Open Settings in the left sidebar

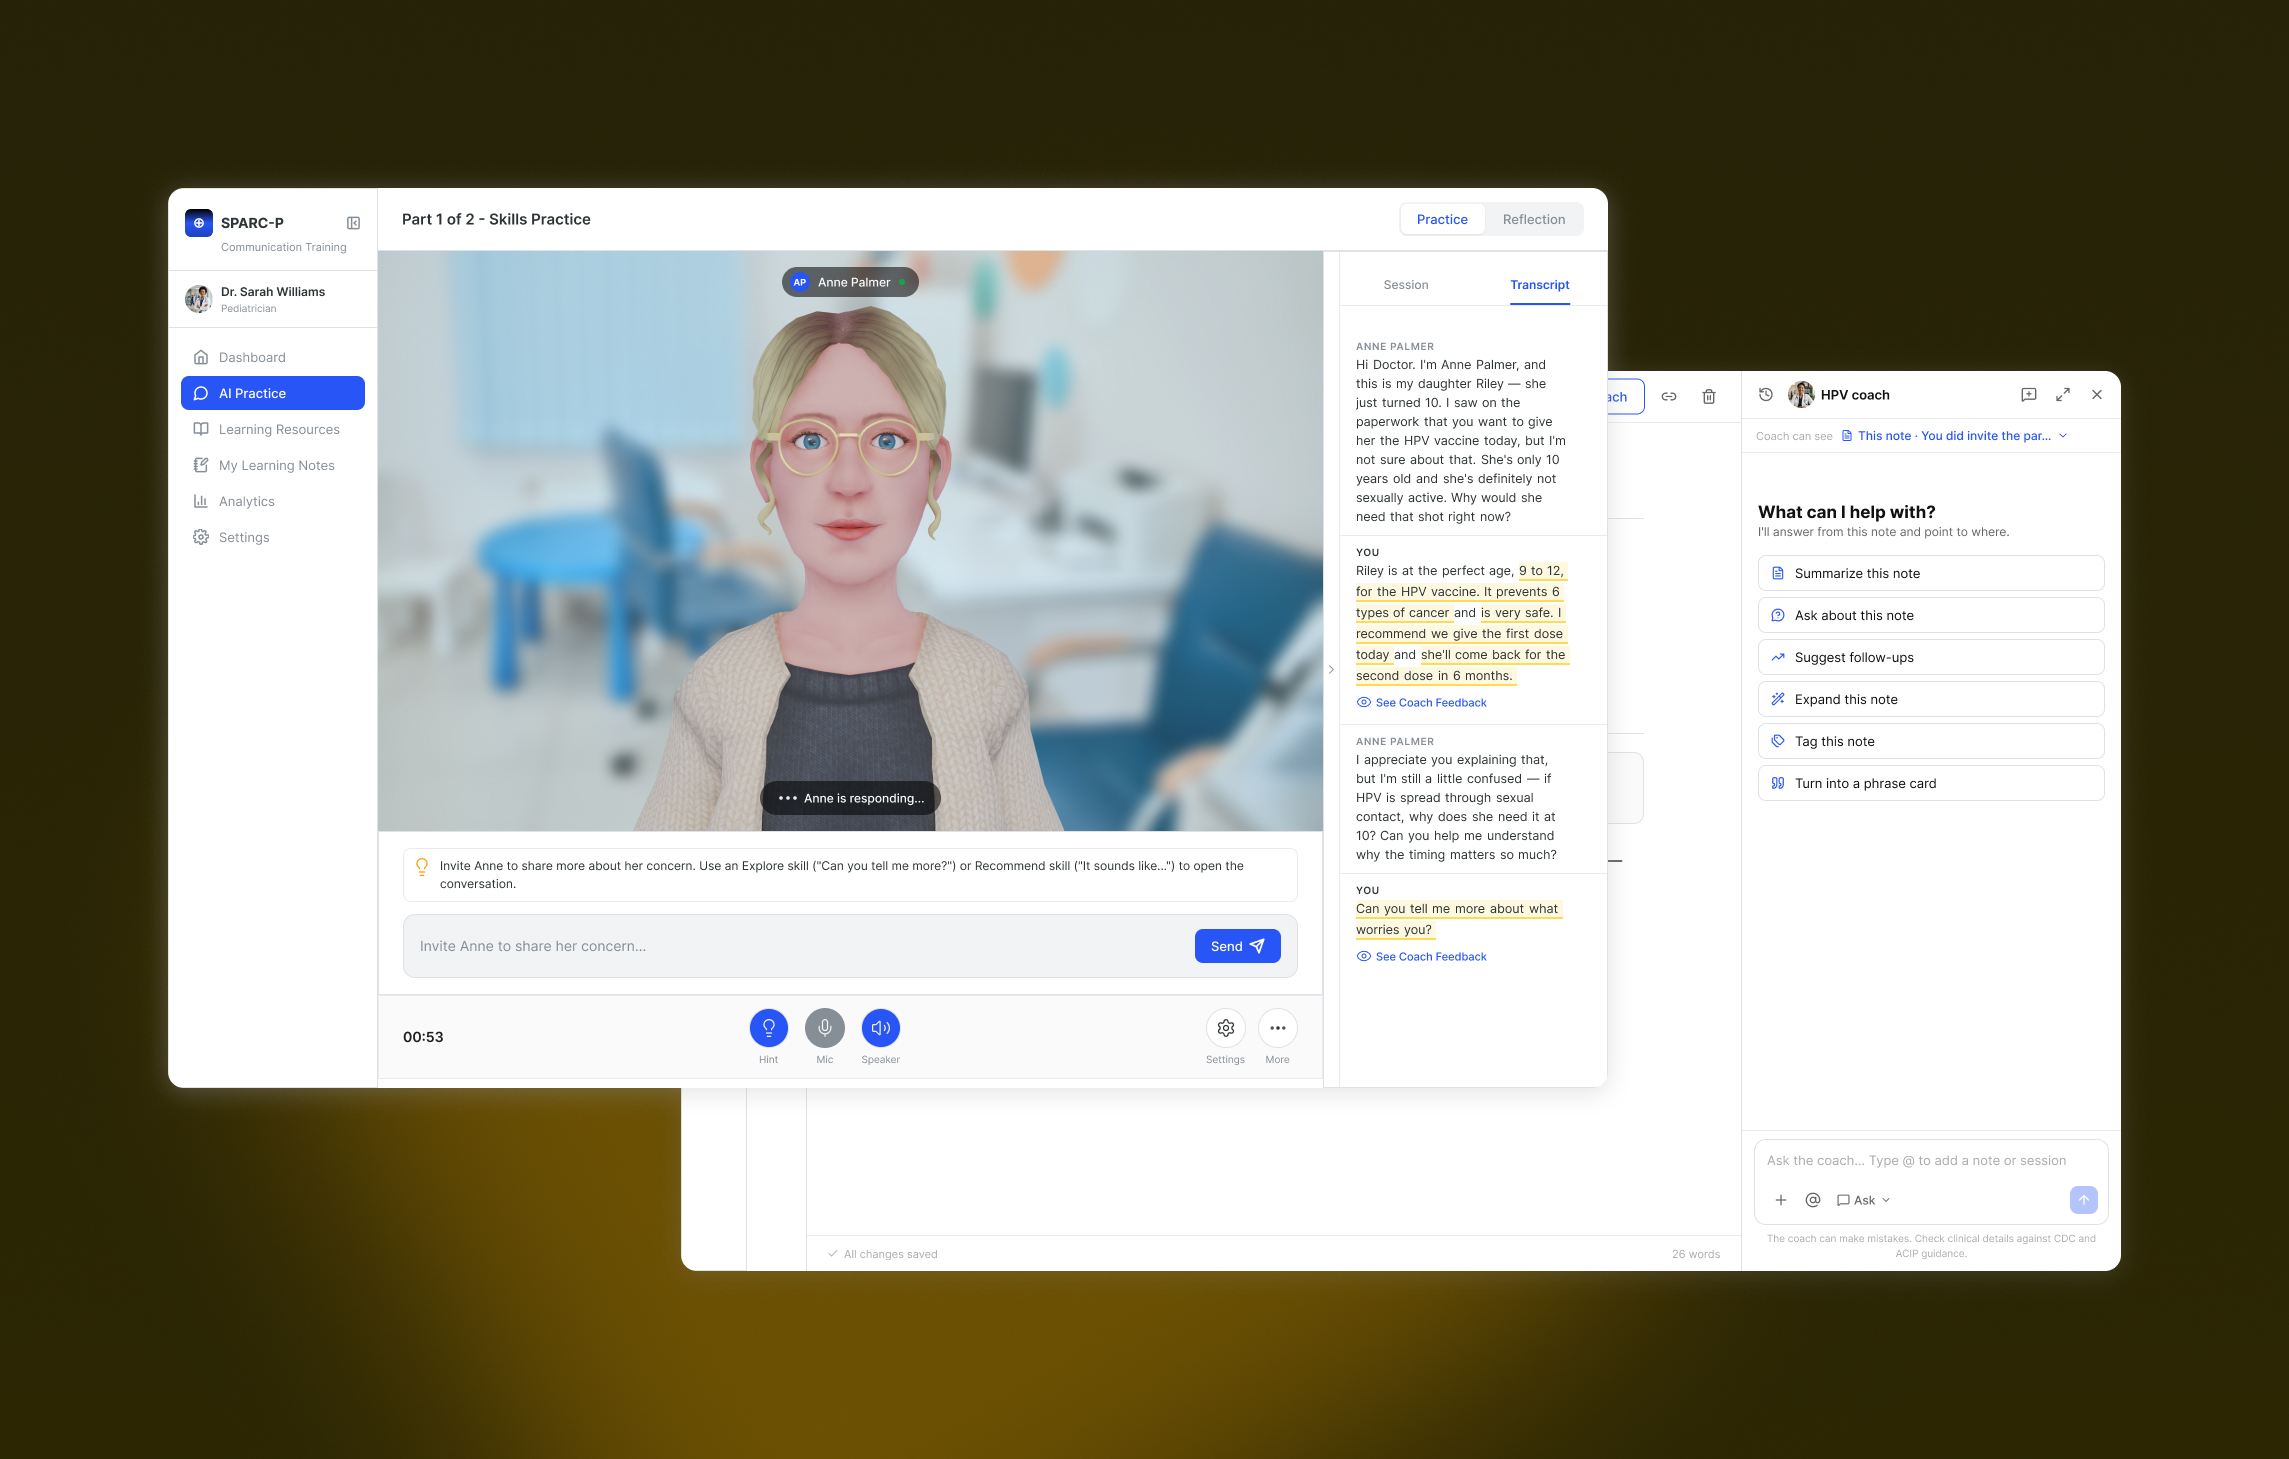(272, 537)
